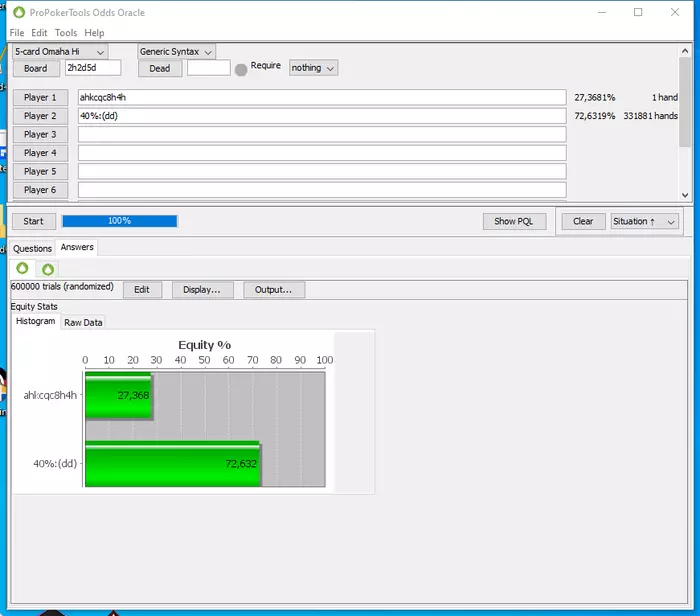Click the Equity % chart title

204,345
